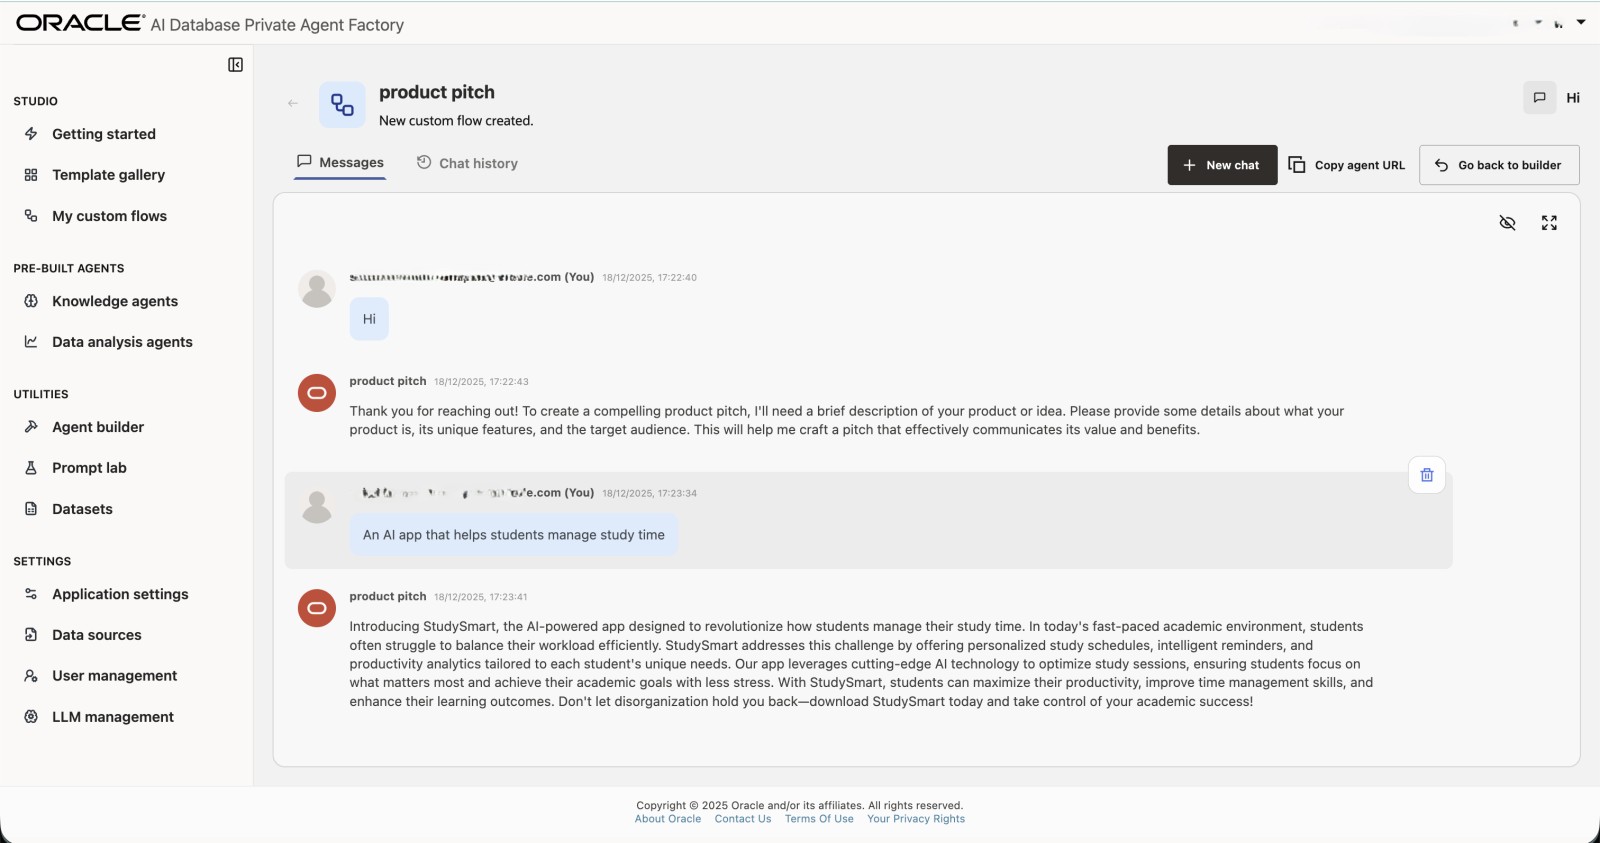
Task: Open Your Privacy Rights link
Action: tap(916, 819)
